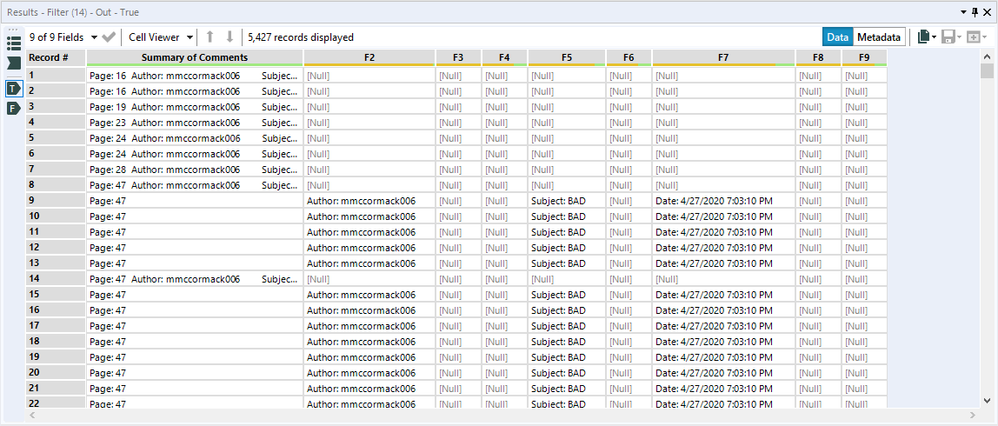Click the [Null] F6 cell in row 17
Image resolution: width=998 pixels, height=426 pixels.
(x=629, y=326)
